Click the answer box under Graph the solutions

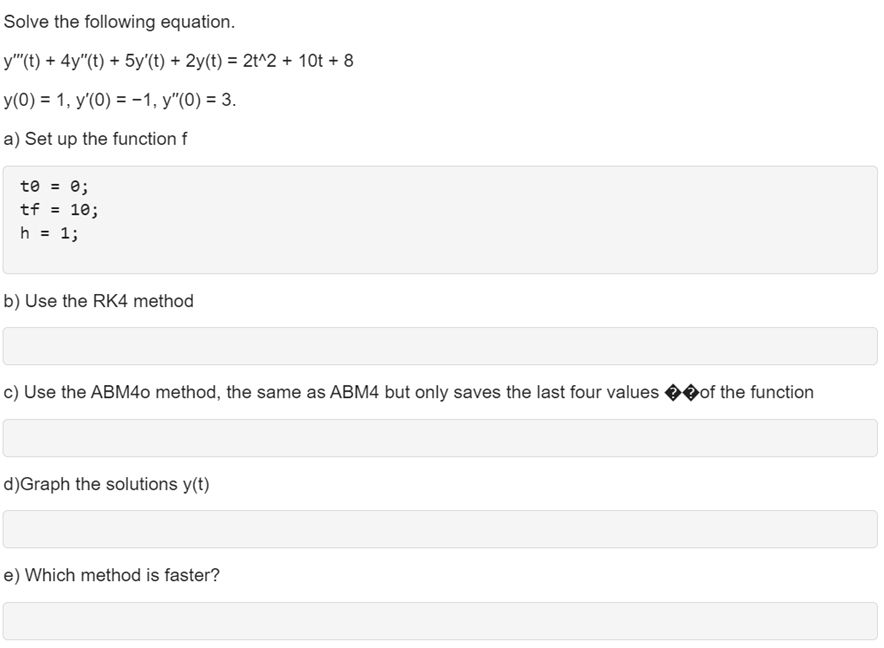coord(440,529)
